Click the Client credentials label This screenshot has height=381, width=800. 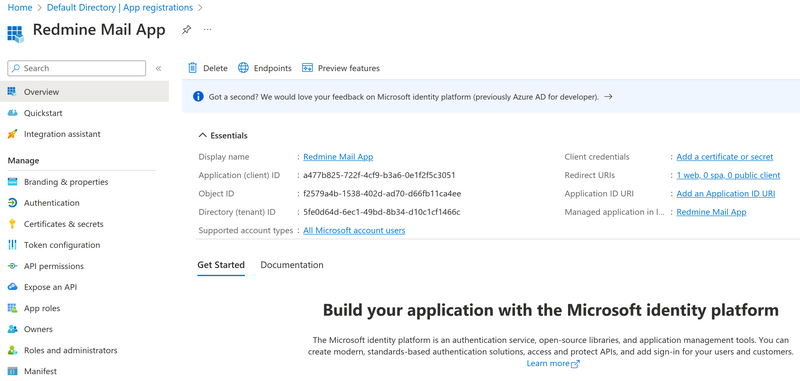click(597, 157)
